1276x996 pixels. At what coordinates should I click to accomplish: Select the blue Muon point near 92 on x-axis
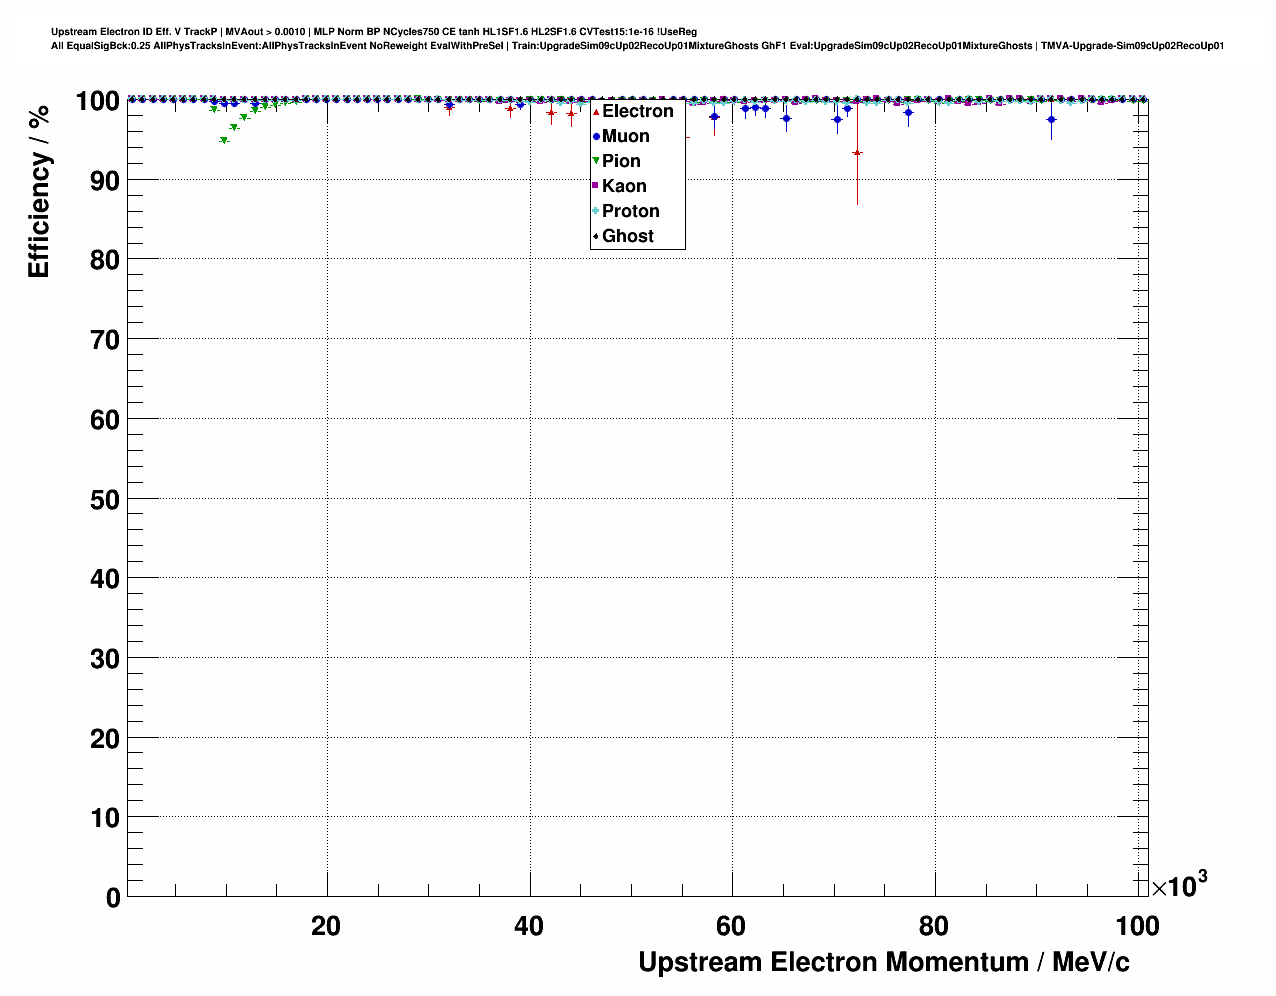(1051, 120)
